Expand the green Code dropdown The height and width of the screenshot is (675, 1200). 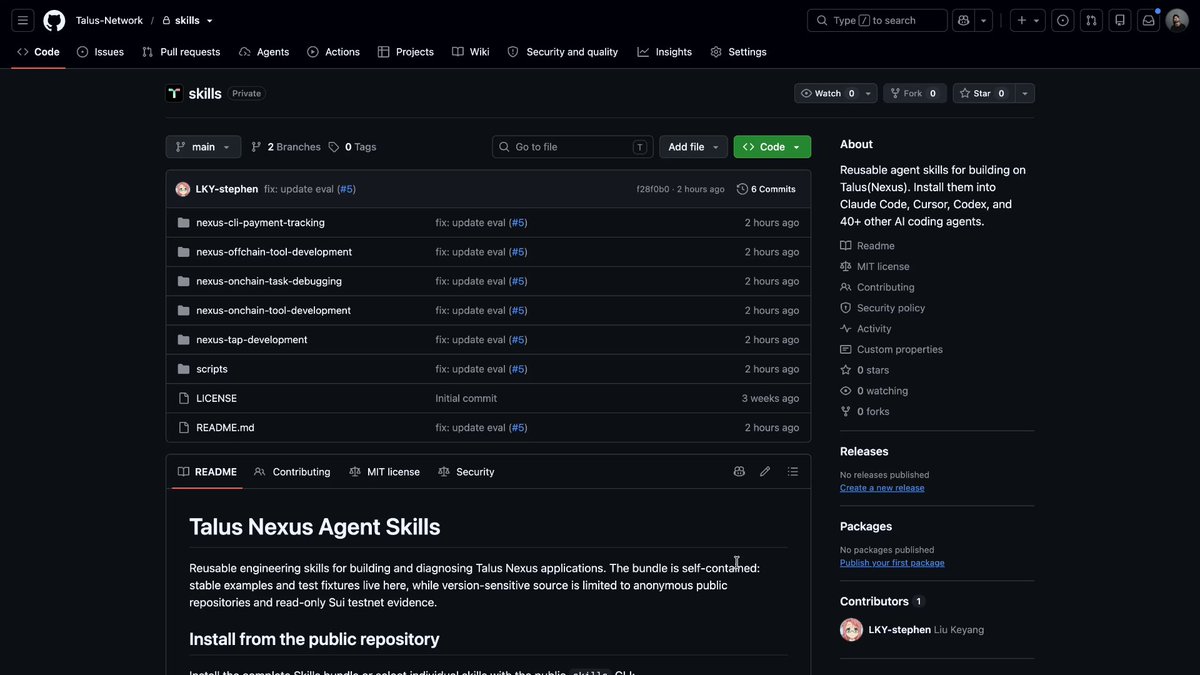(x=772, y=147)
